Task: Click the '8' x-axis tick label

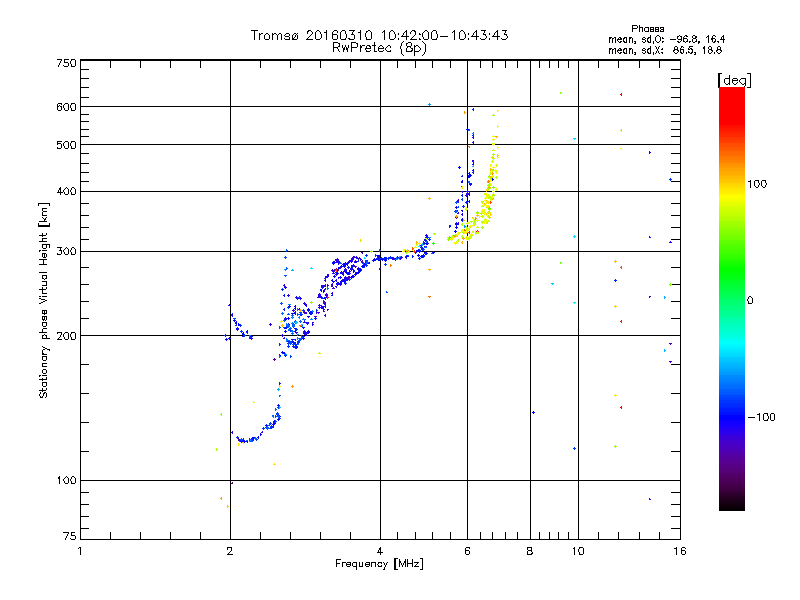Action: pyautogui.click(x=530, y=551)
